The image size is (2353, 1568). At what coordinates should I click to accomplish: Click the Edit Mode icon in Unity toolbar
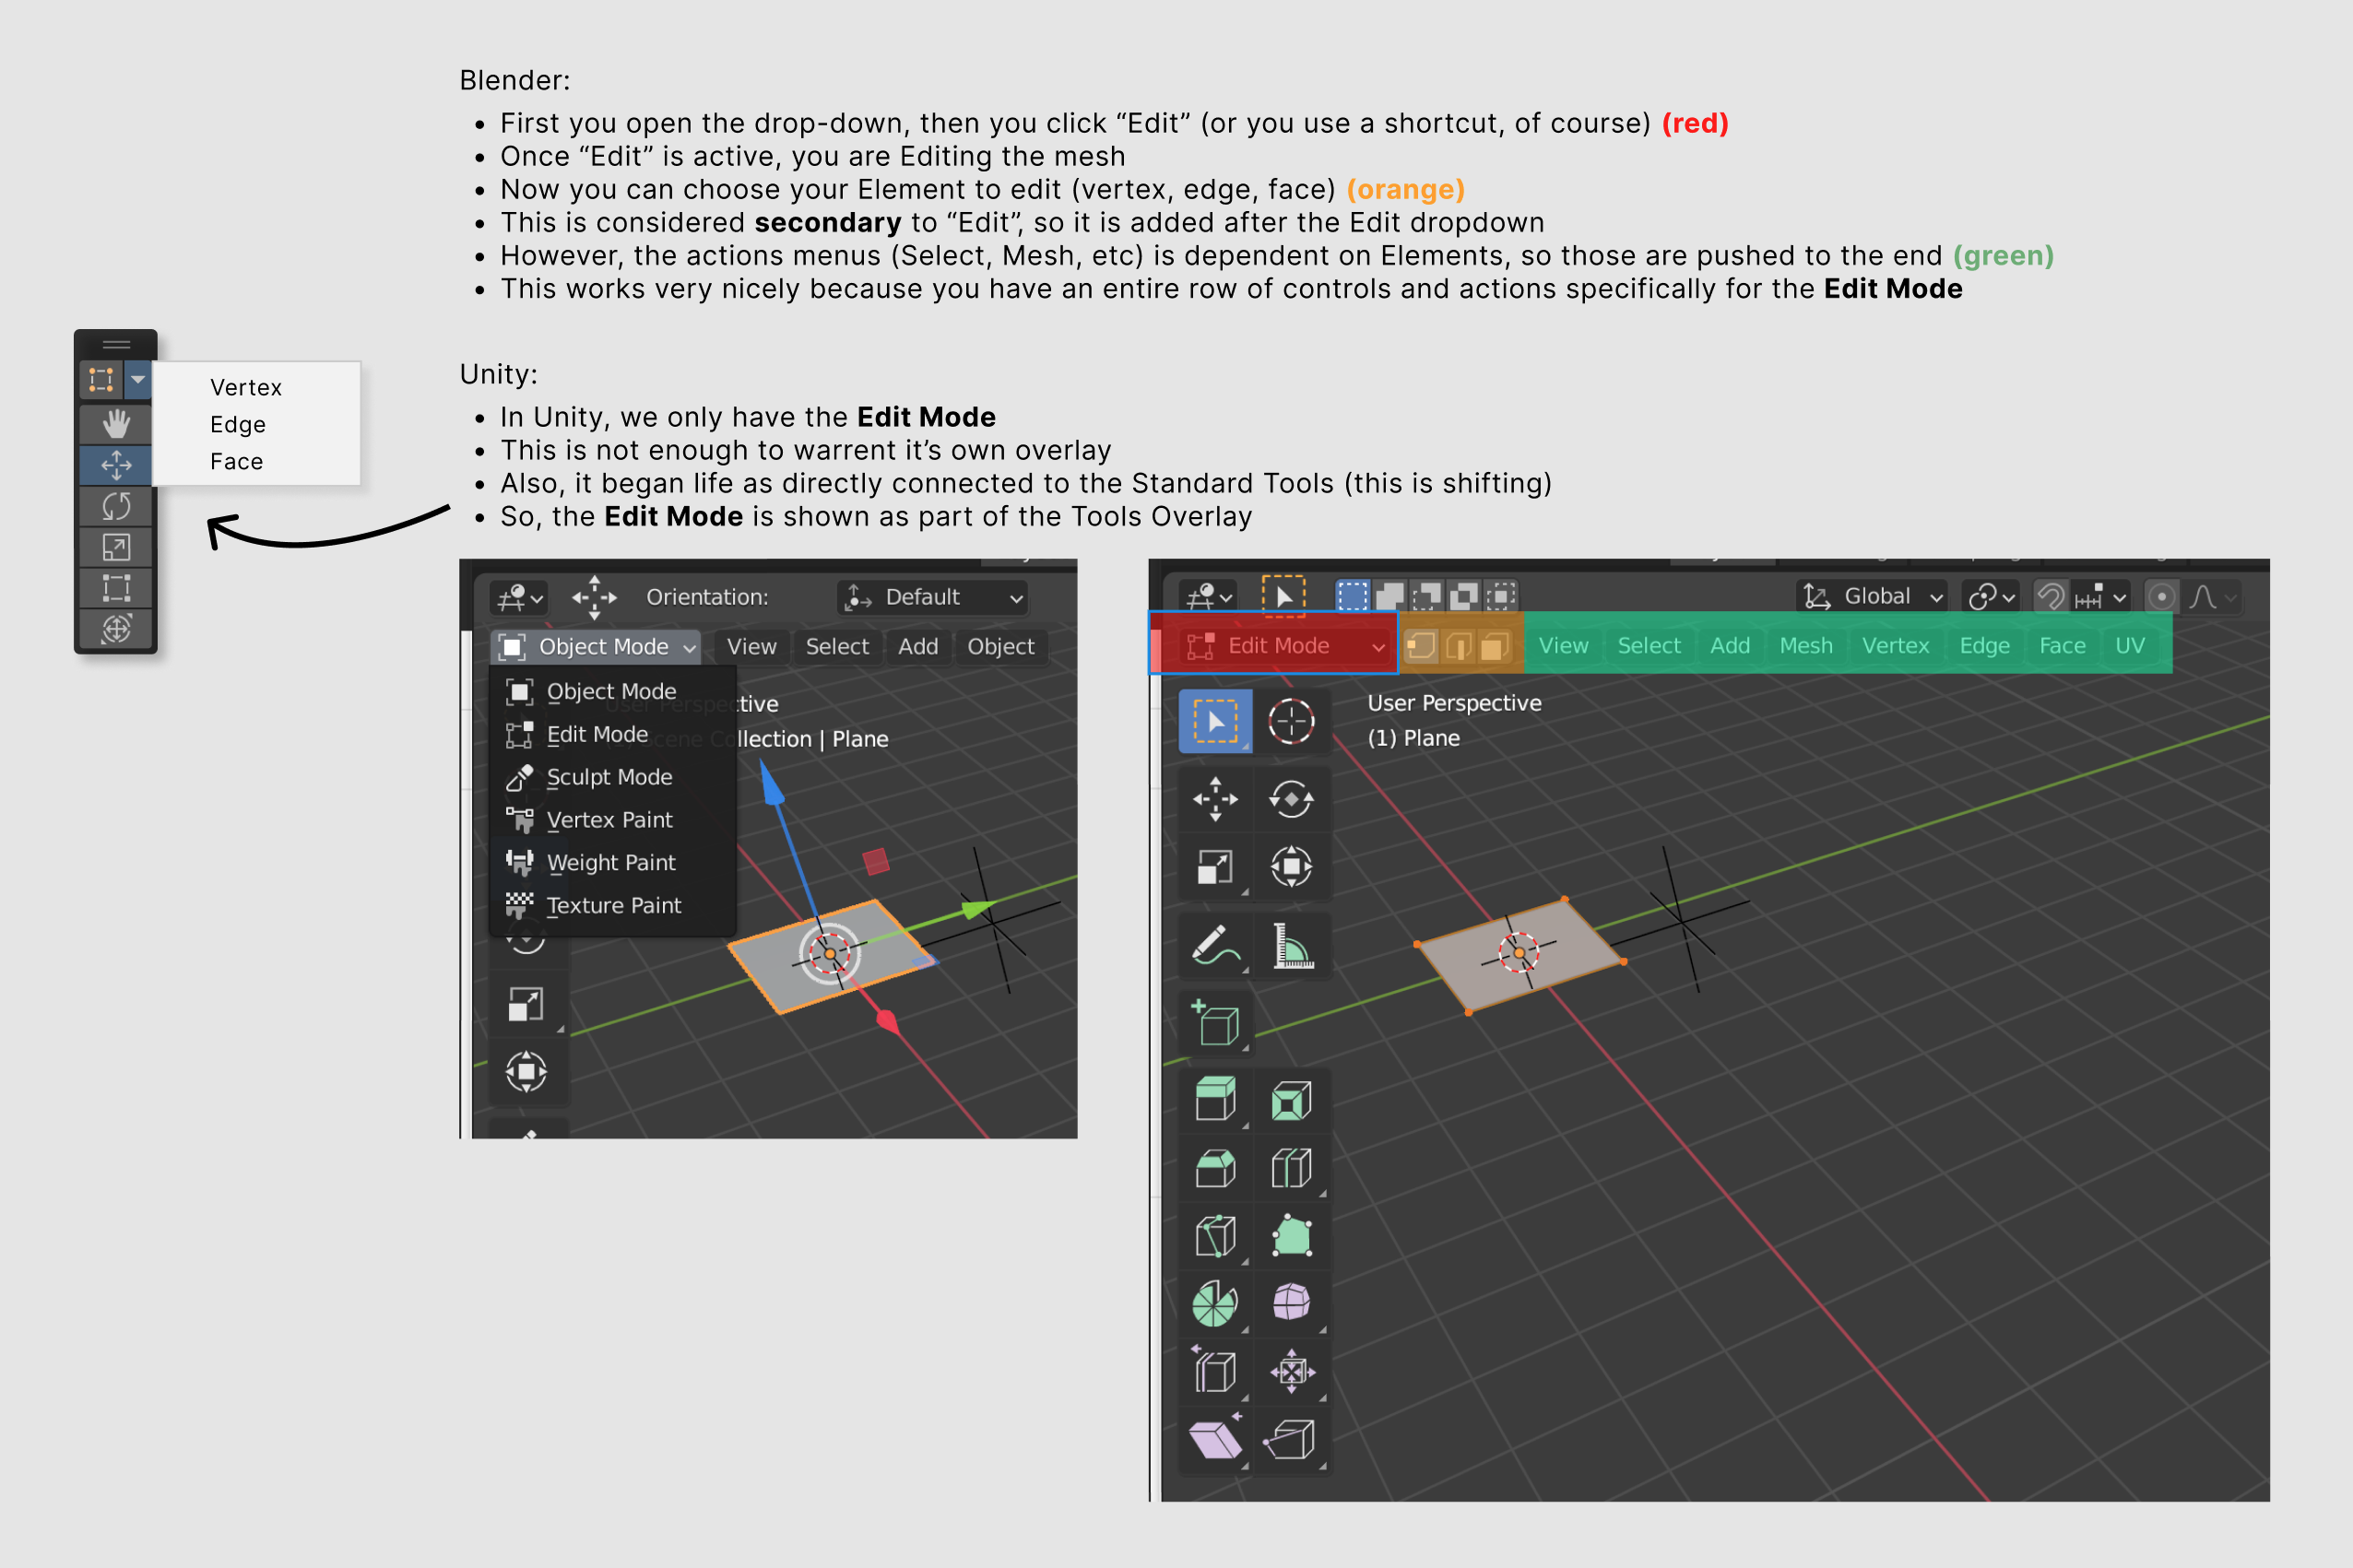coord(102,379)
